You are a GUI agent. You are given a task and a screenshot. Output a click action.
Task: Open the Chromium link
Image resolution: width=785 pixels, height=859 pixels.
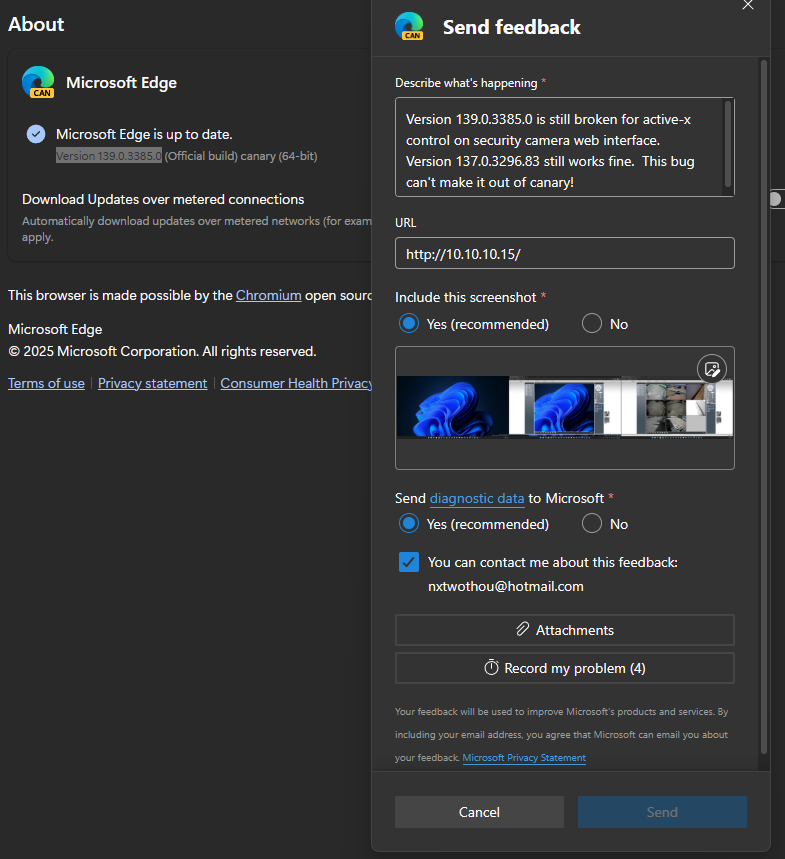[x=268, y=295]
